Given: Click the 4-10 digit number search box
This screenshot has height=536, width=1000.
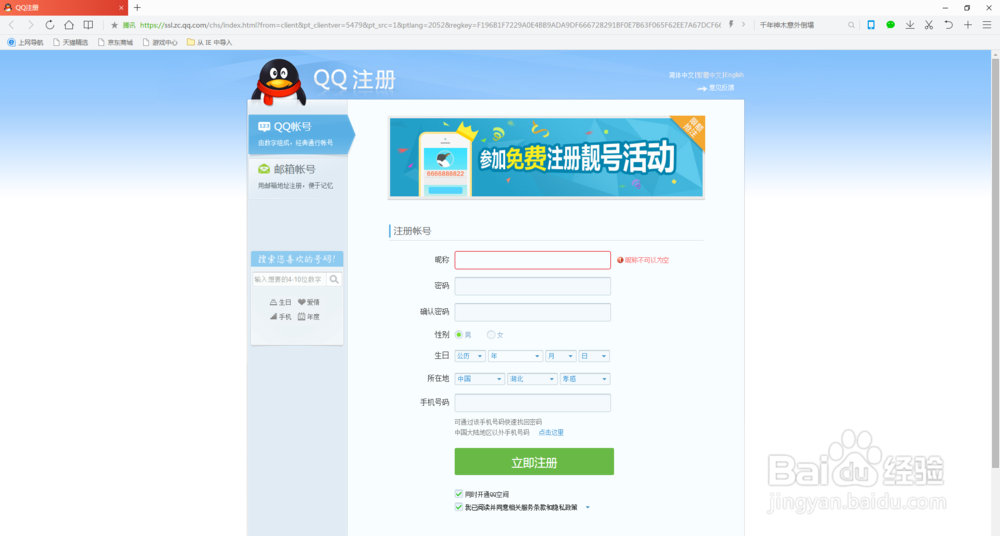Looking at the screenshot, I should coord(290,279).
